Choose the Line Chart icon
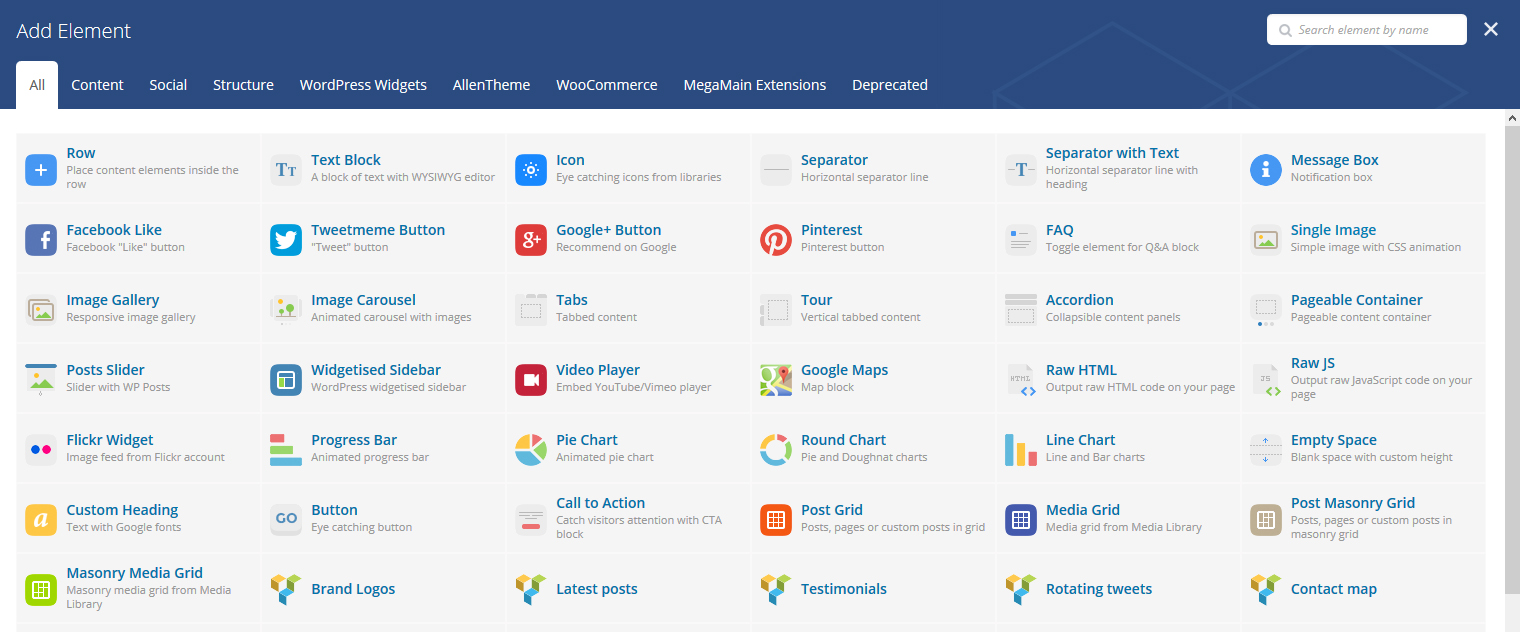Viewport: 1520px width, 632px height. pyautogui.click(x=1021, y=450)
